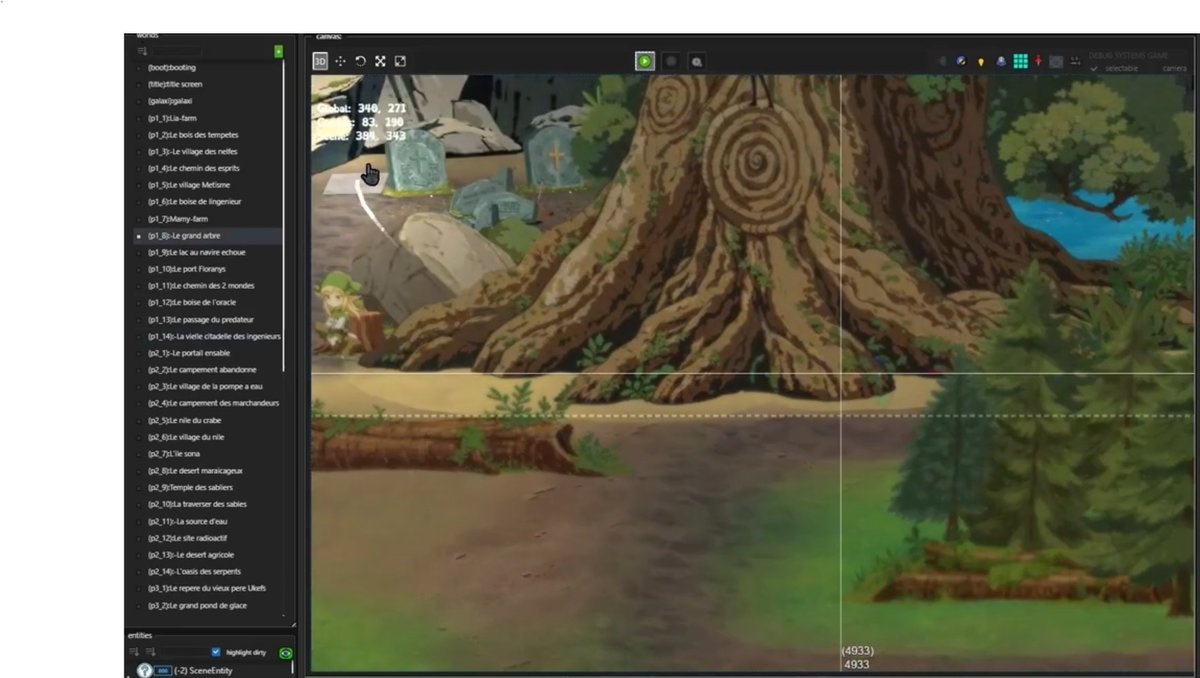Click the globe/physics debug icon

961,61
